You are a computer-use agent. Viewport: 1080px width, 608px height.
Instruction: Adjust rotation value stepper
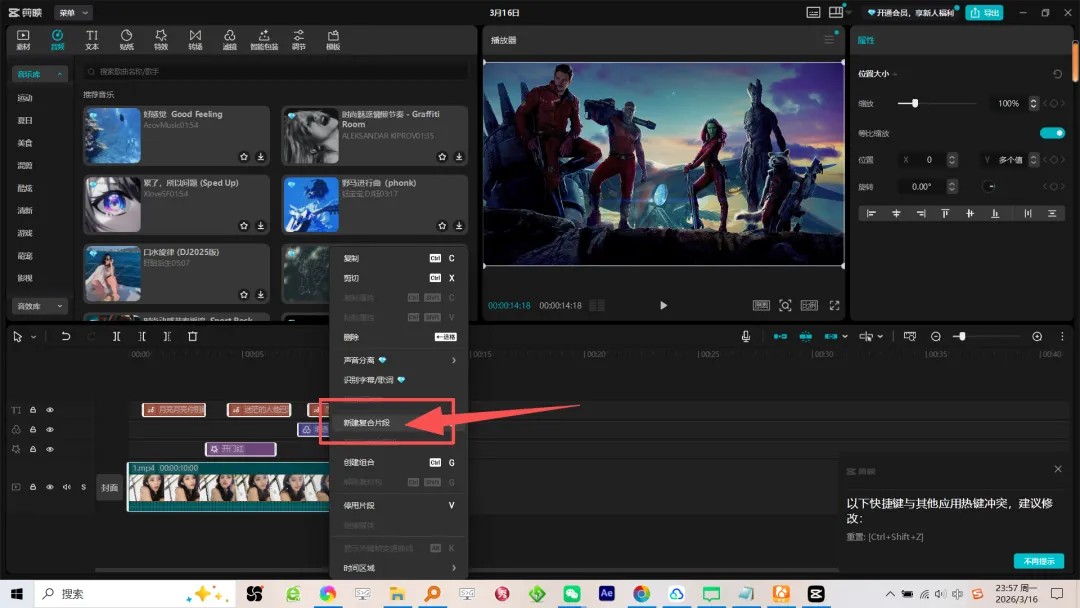(952, 187)
